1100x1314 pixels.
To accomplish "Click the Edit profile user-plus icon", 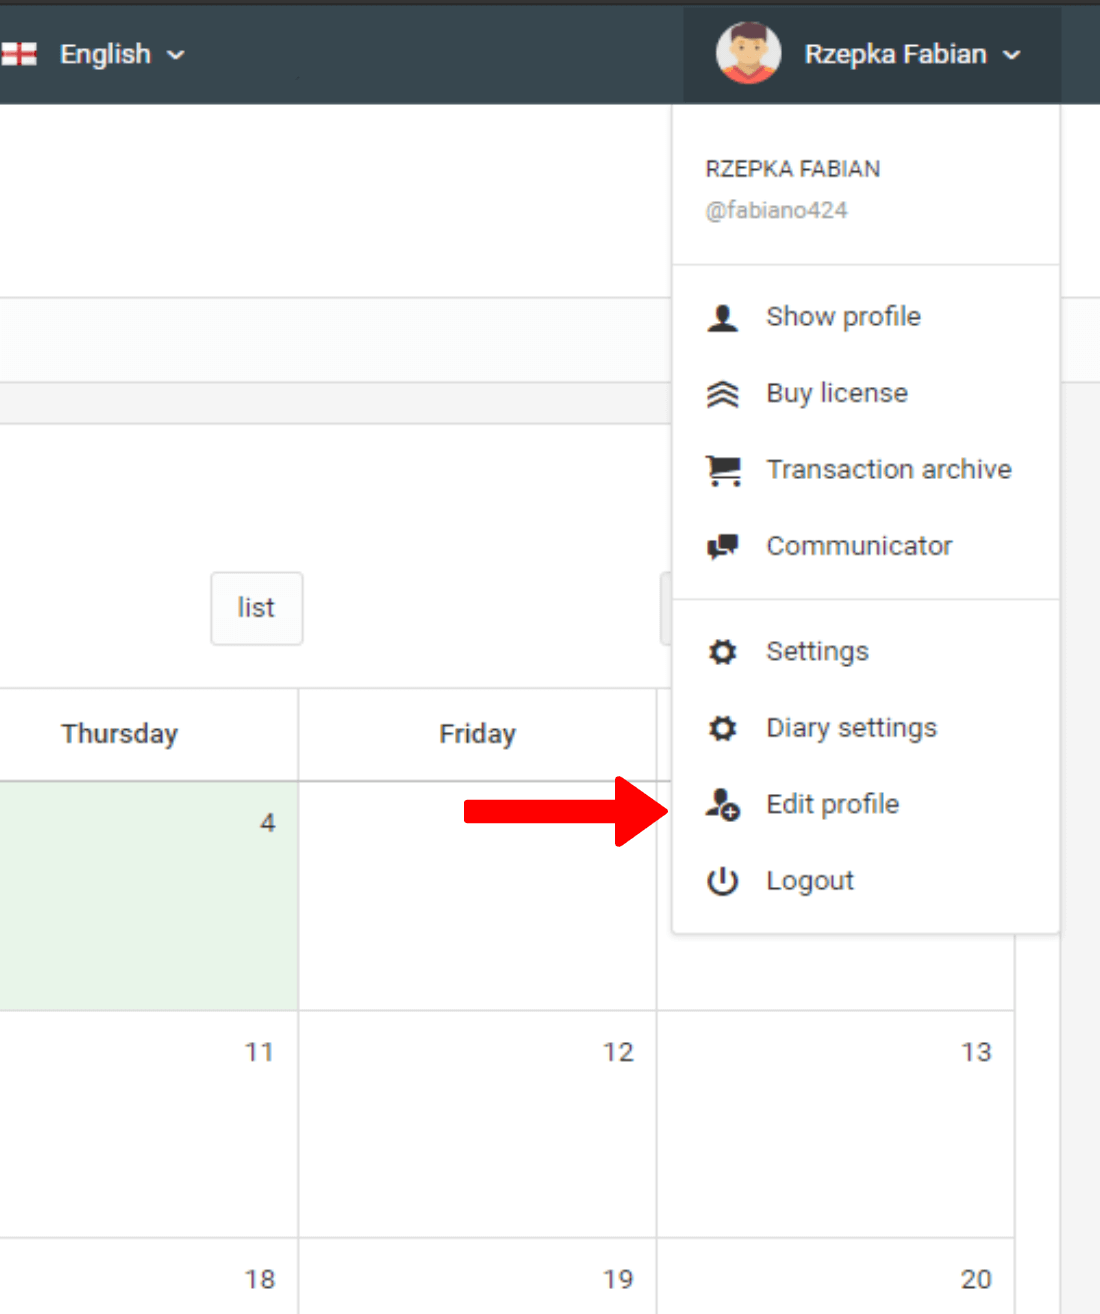I will tap(722, 805).
